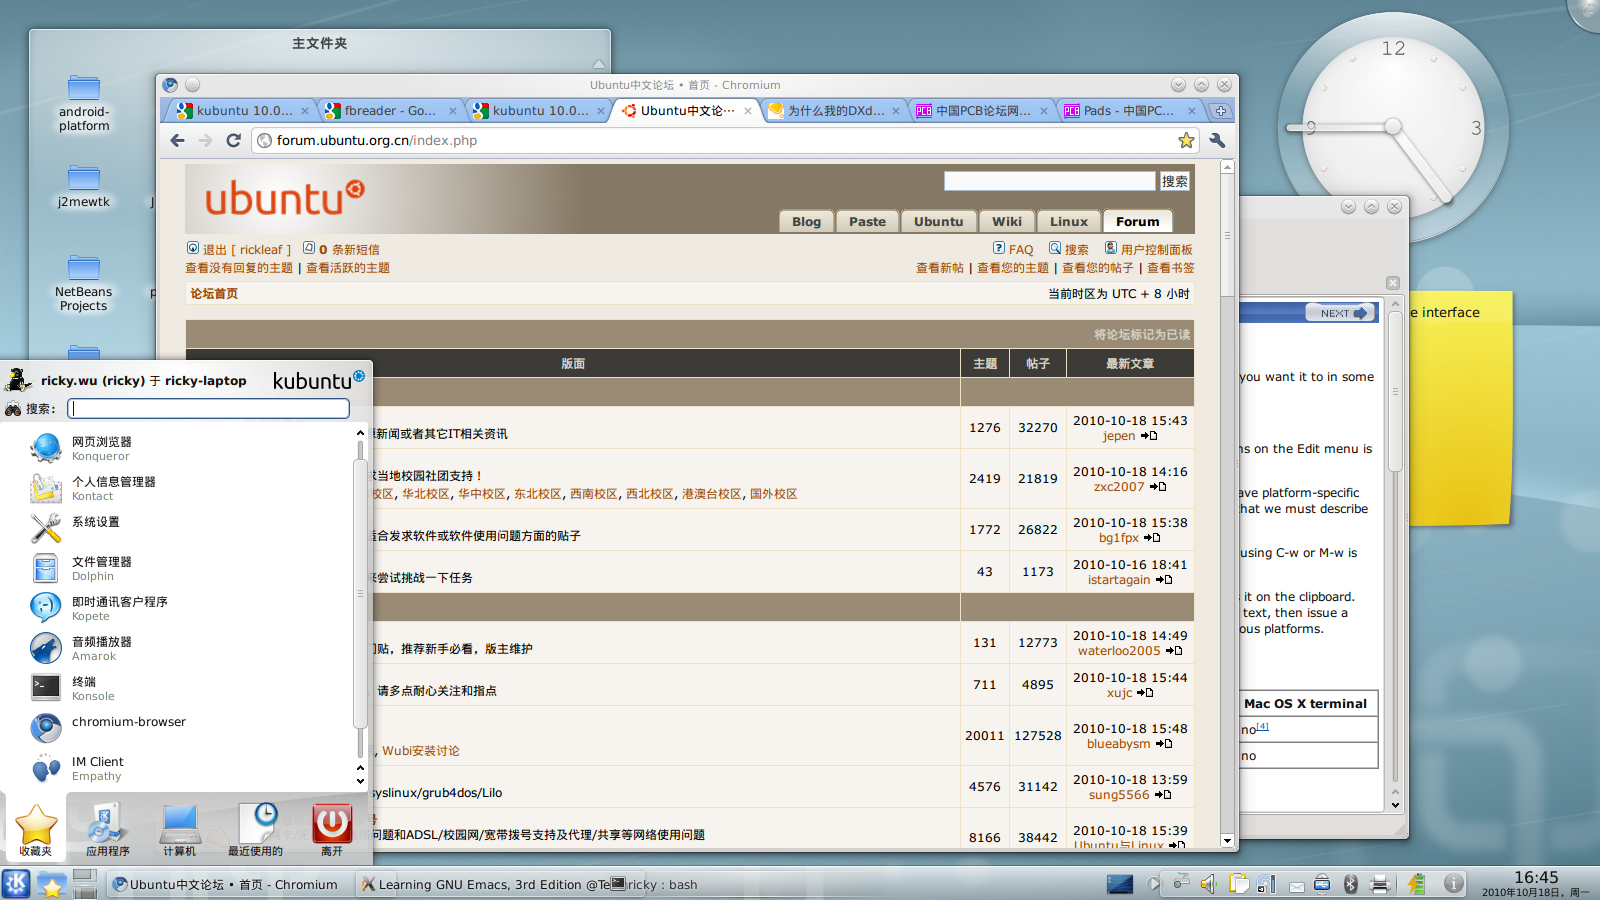1600x900 pixels.
Task: Open network wireless tray icon
Action: [1266, 883]
